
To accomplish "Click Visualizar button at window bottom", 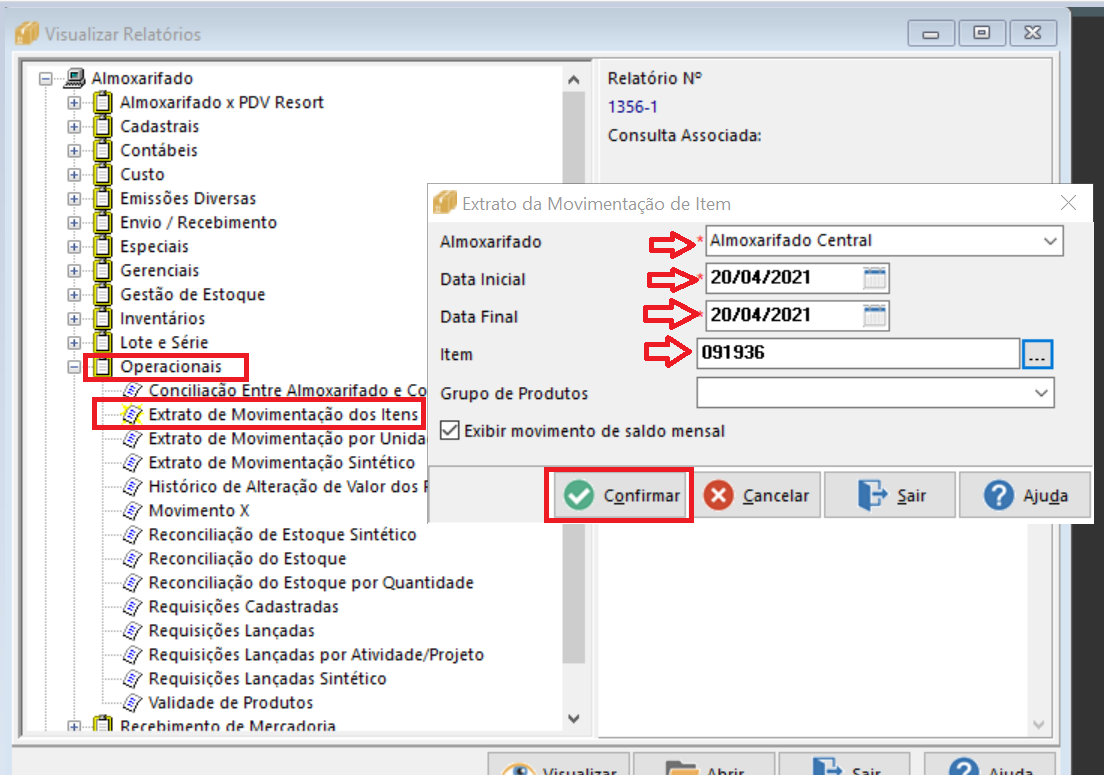I will 559,764.
